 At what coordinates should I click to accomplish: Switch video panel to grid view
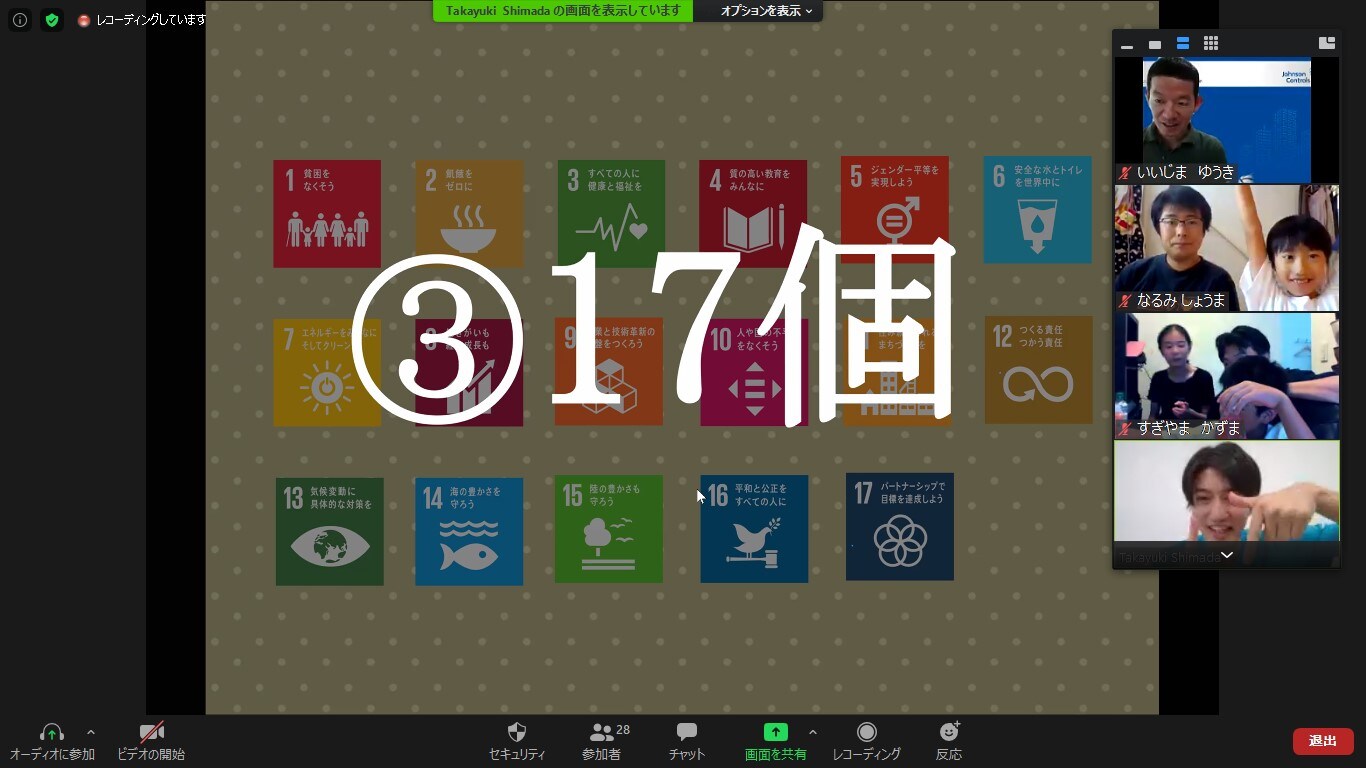tap(1211, 43)
